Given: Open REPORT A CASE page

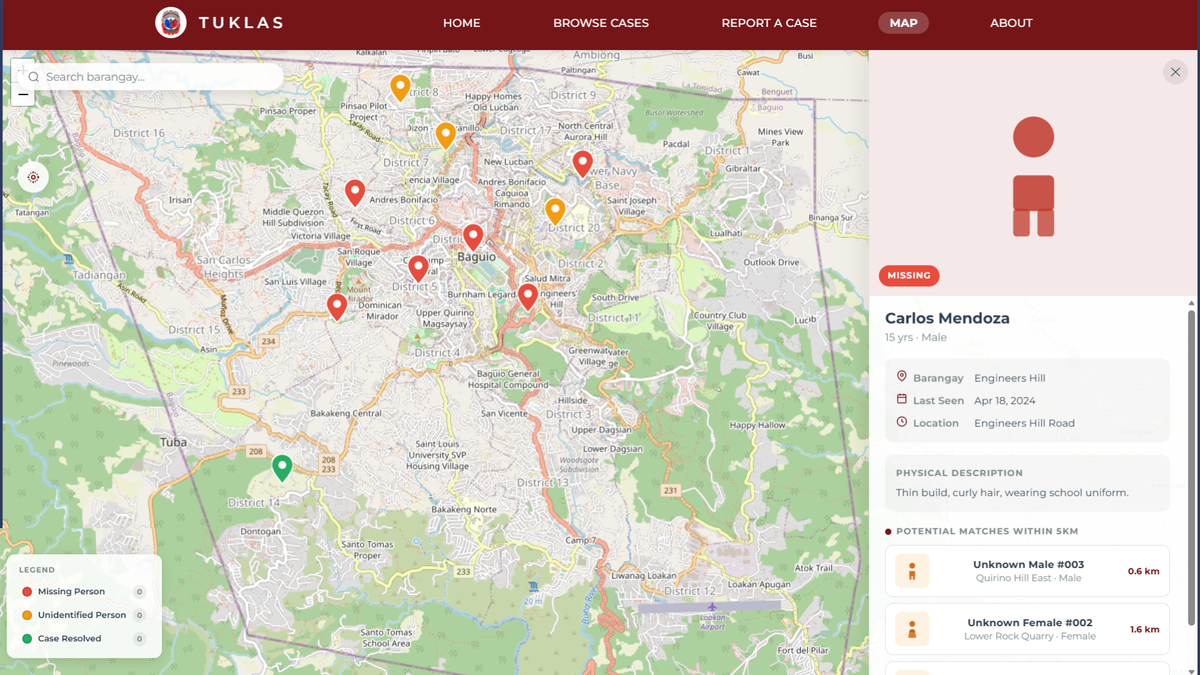Looking at the screenshot, I should tap(769, 23).
